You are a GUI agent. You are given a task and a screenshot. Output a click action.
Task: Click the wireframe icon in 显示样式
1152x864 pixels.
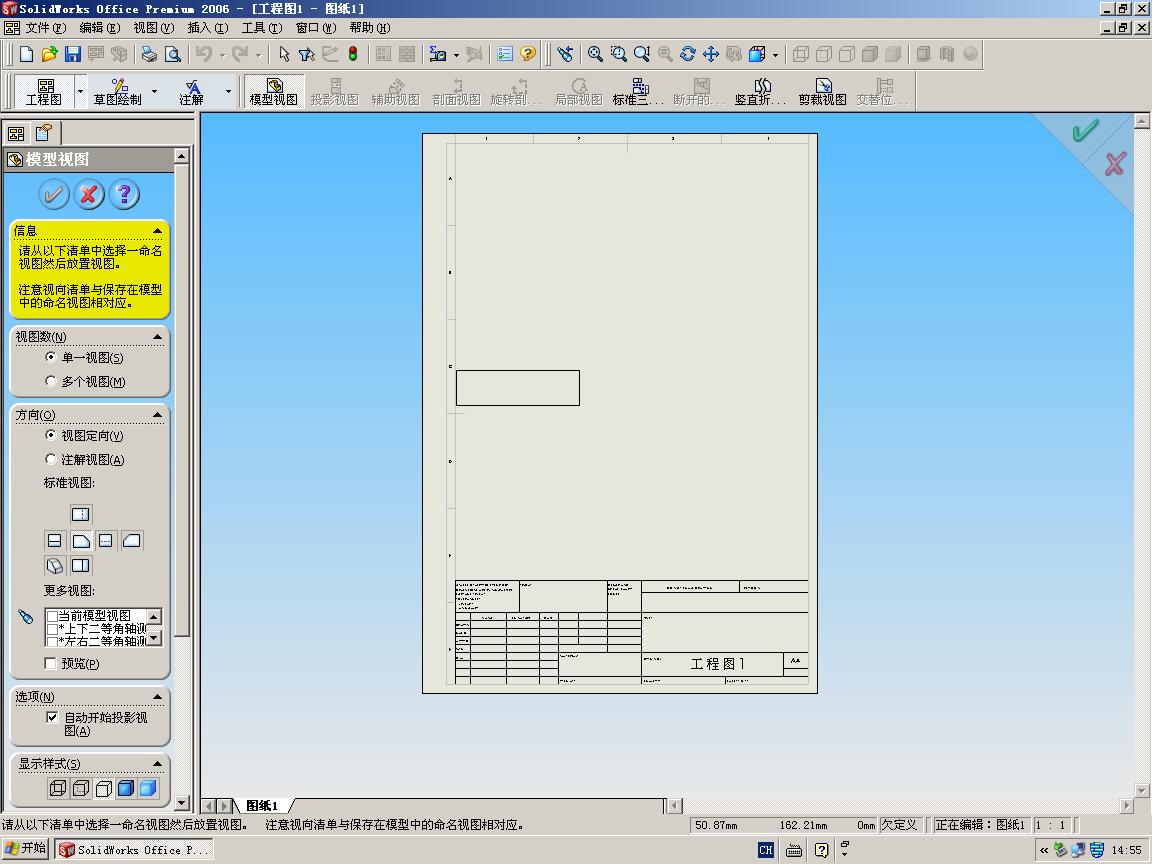pos(58,788)
